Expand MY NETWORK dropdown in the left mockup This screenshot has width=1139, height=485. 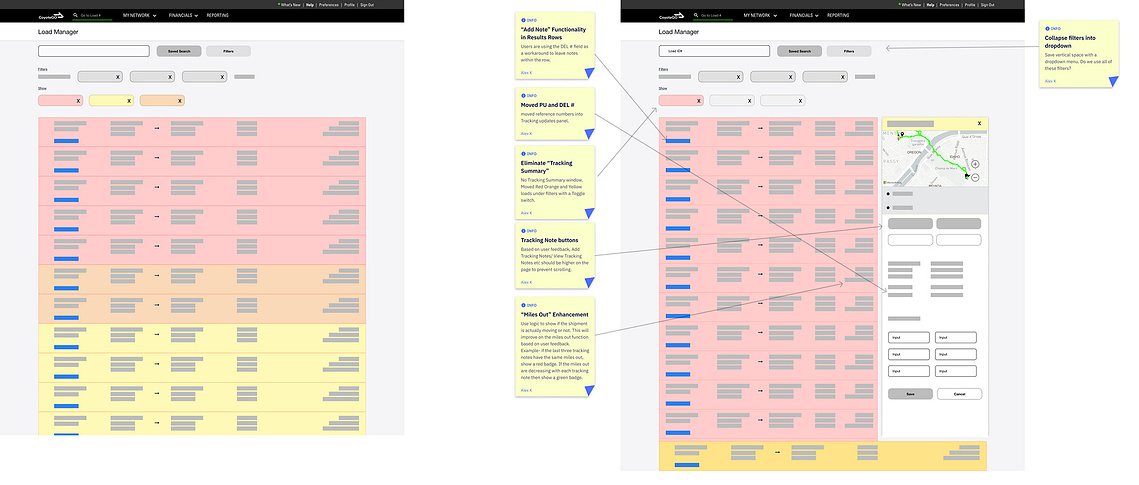(139, 15)
